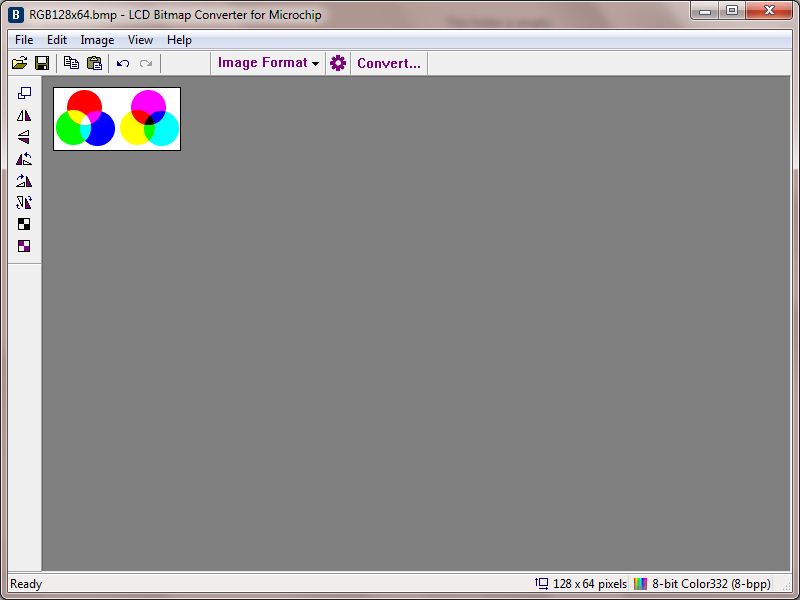800x600 pixels.
Task: Click the black-and-white checker invert icon
Action: tap(24, 224)
